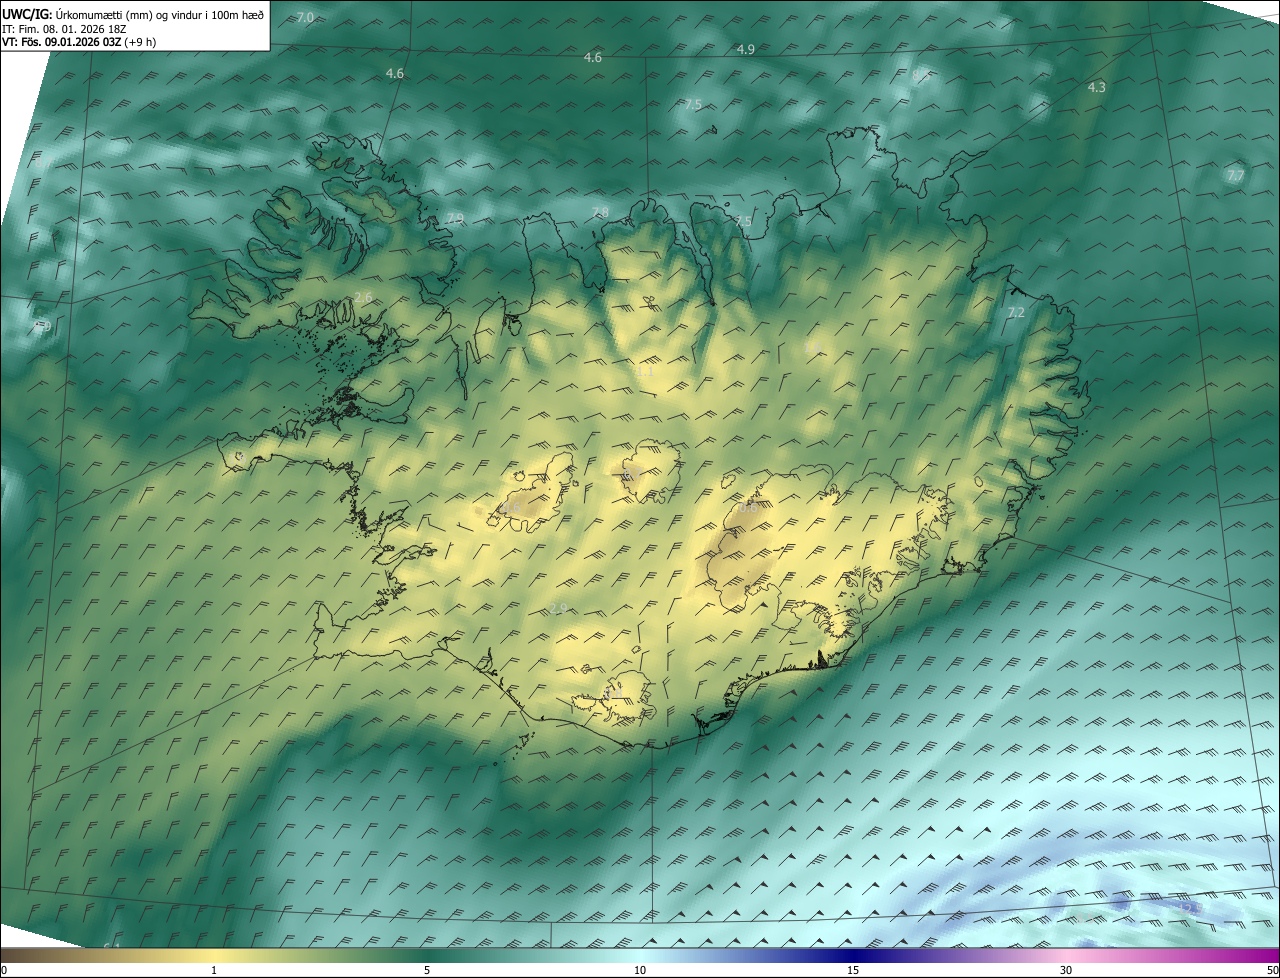The image size is (1280, 978).
Task: Click the 7.0 precipitable water label
Action: tap(306, 18)
